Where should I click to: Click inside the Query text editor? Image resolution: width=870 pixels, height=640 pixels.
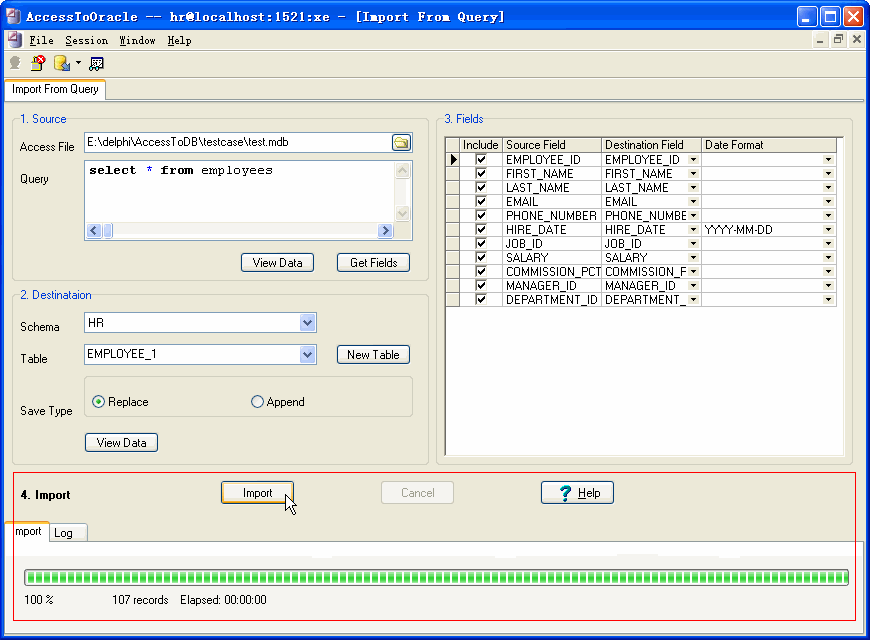click(240, 192)
